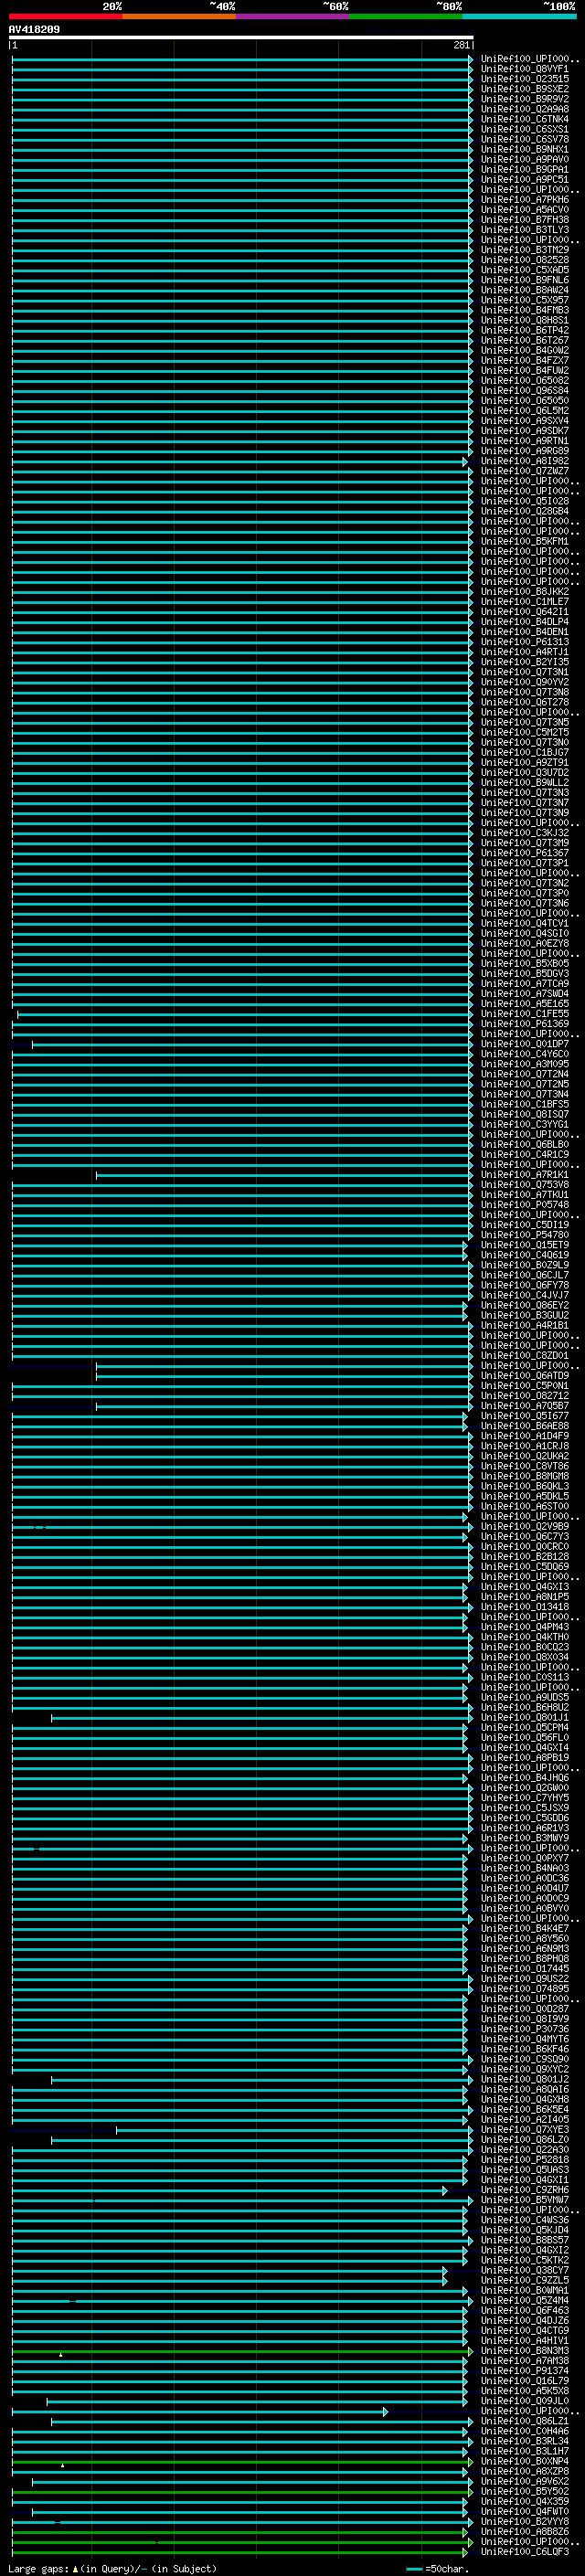
Task: Click UniRef100_Q15ET9 hit name
Action: pyautogui.click(x=525, y=1245)
